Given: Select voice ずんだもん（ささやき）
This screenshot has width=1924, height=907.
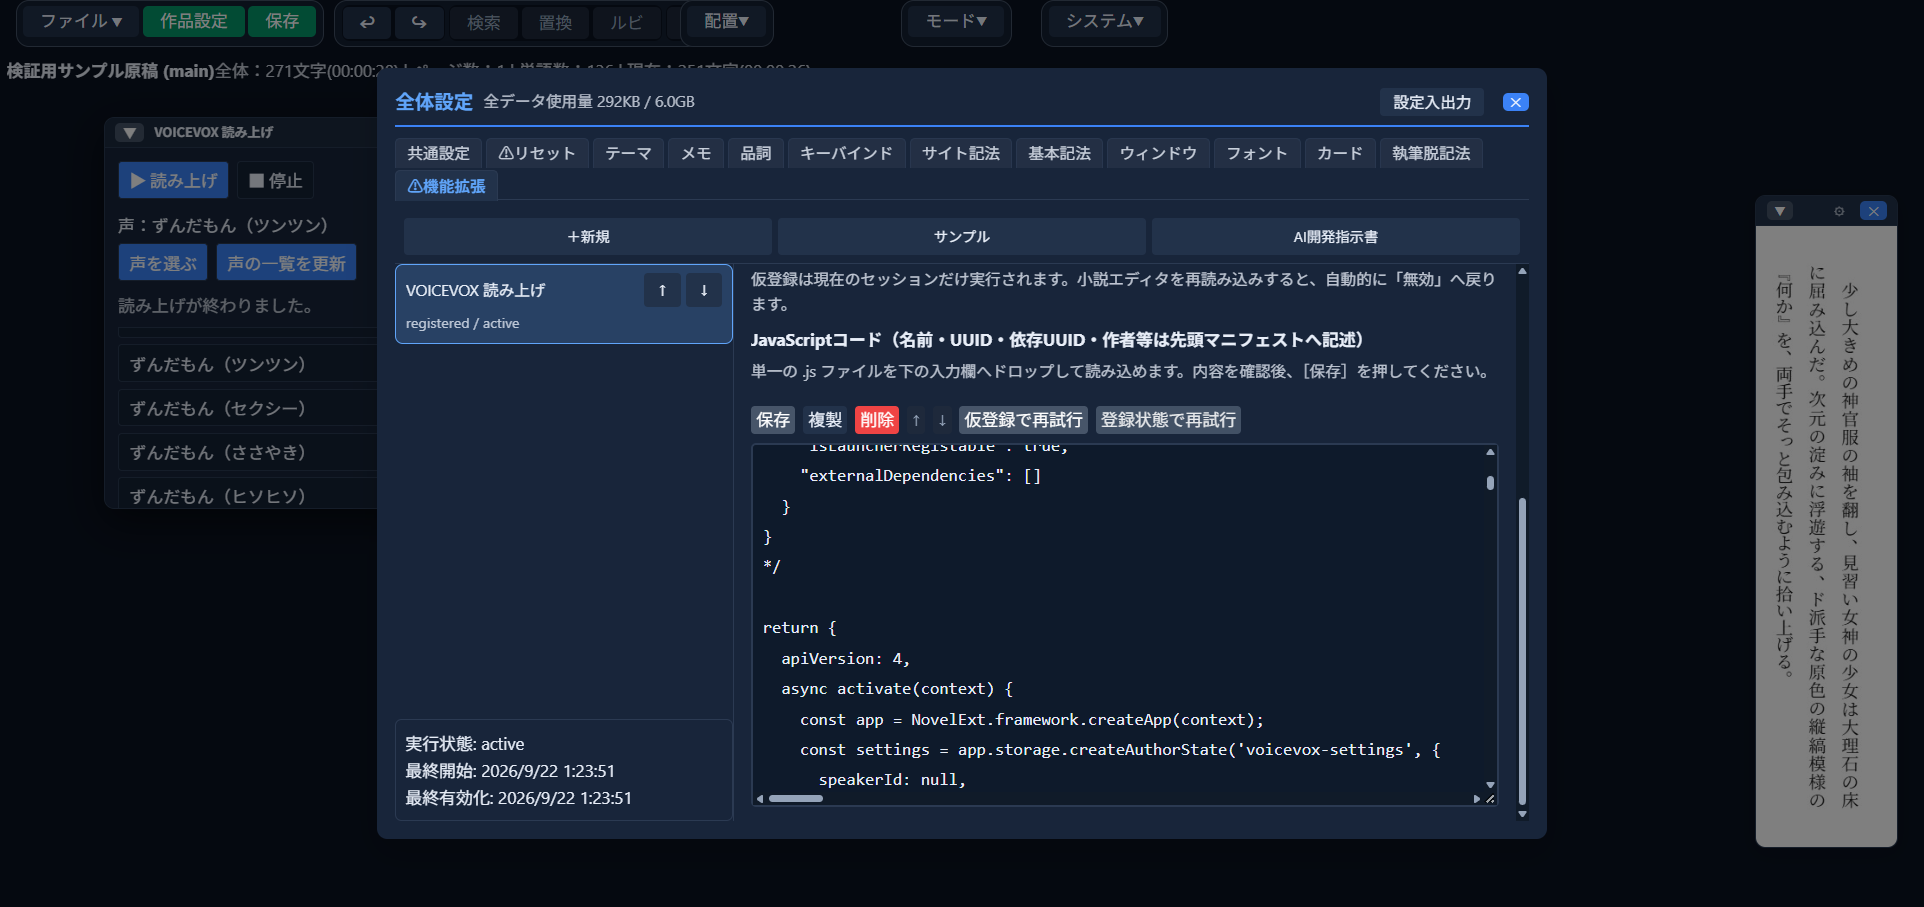Looking at the screenshot, I should click(247, 452).
